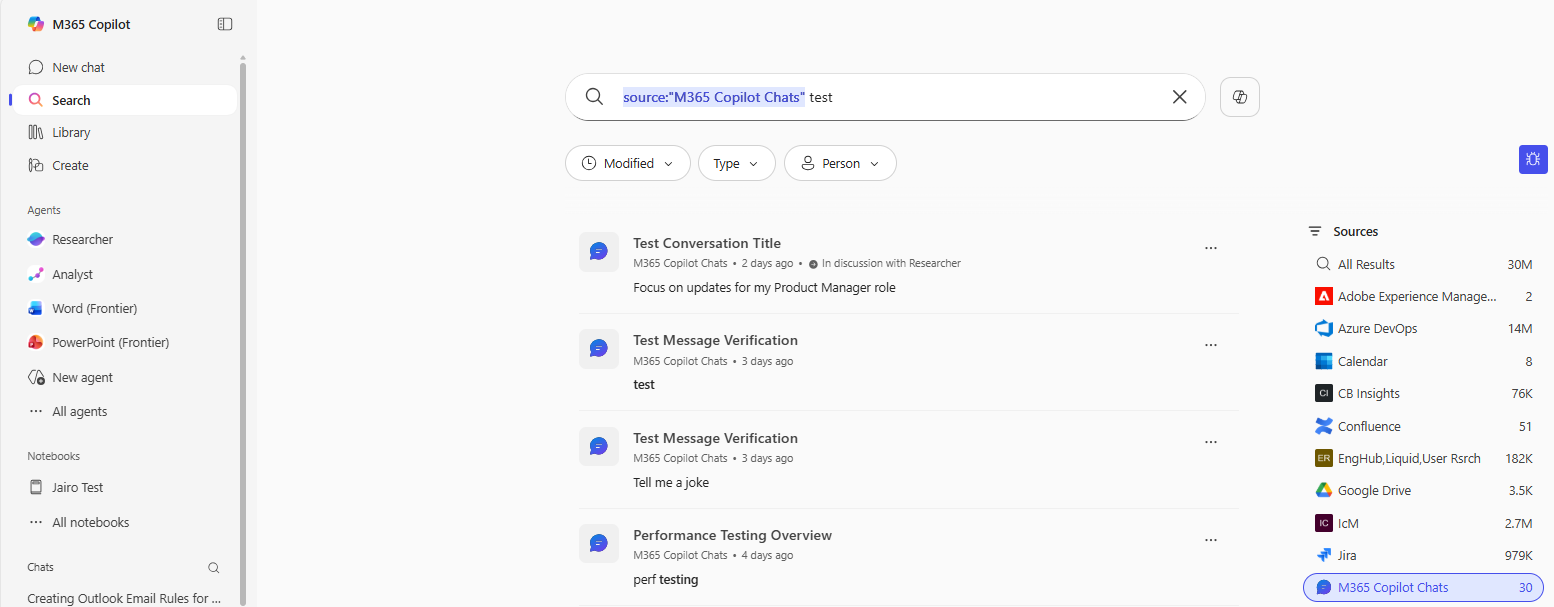
Task: Select the M365 Copilot Chats source
Action: pyautogui.click(x=1423, y=587)
